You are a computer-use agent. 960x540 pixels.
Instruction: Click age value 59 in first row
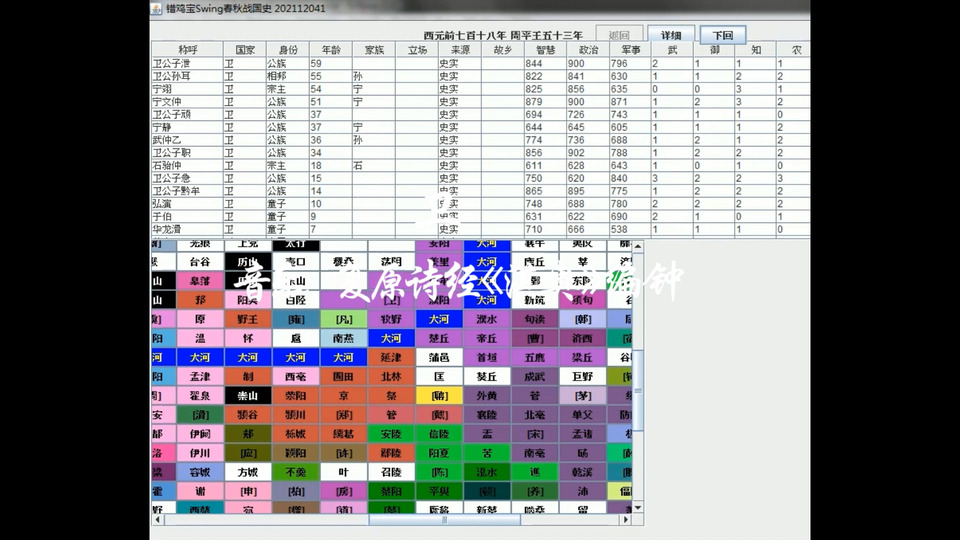331,63
